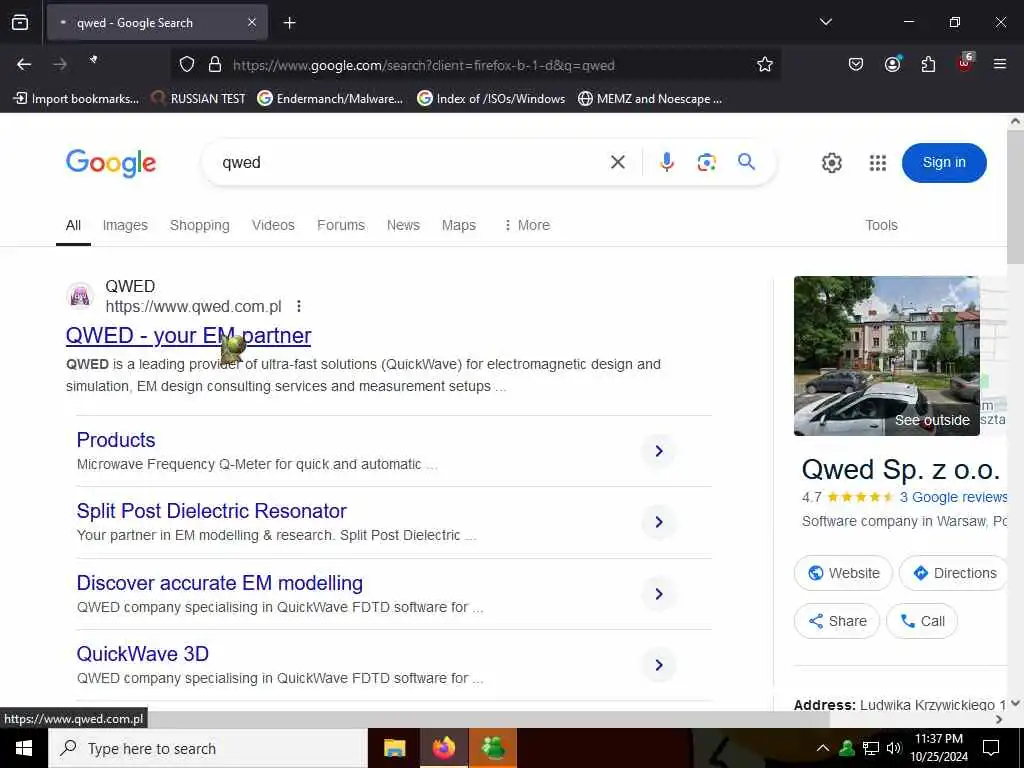The image size is (1024, 768).
Task: Click the Website button
Action: point(843,573)
